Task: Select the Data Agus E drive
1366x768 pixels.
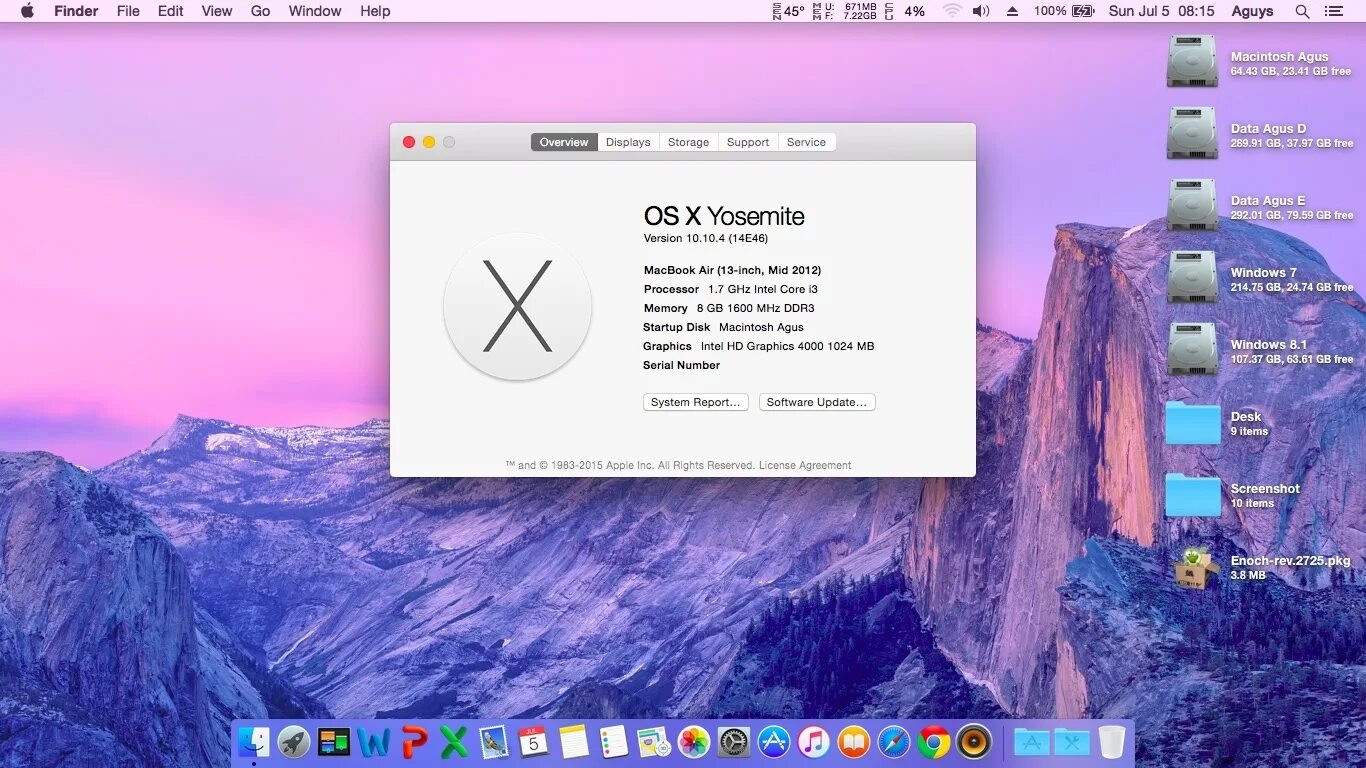Action: (1192, 206)
